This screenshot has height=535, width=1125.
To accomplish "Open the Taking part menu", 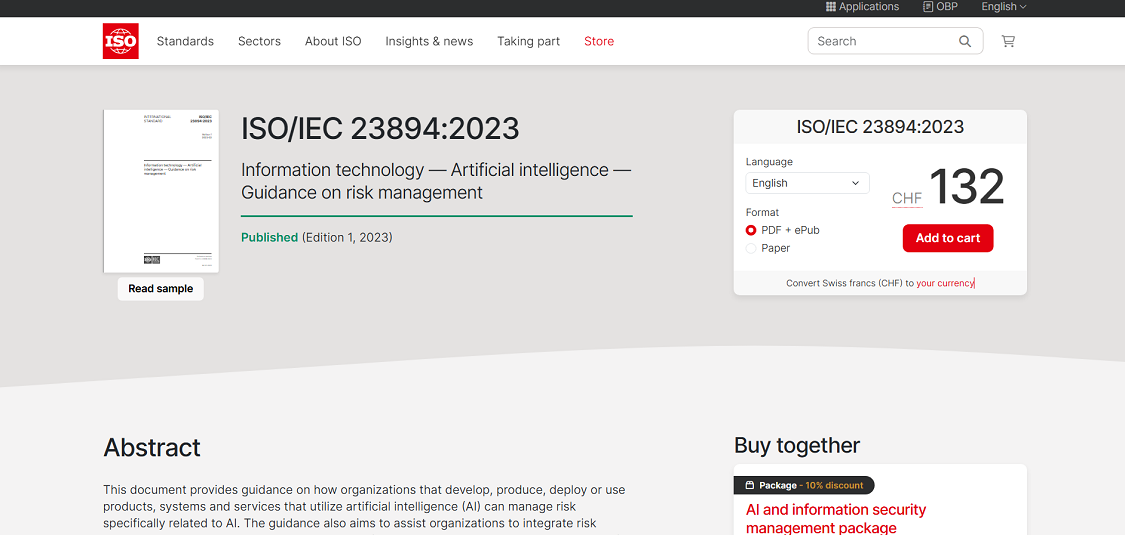I will pyautogui.click(x=529, y=42).
